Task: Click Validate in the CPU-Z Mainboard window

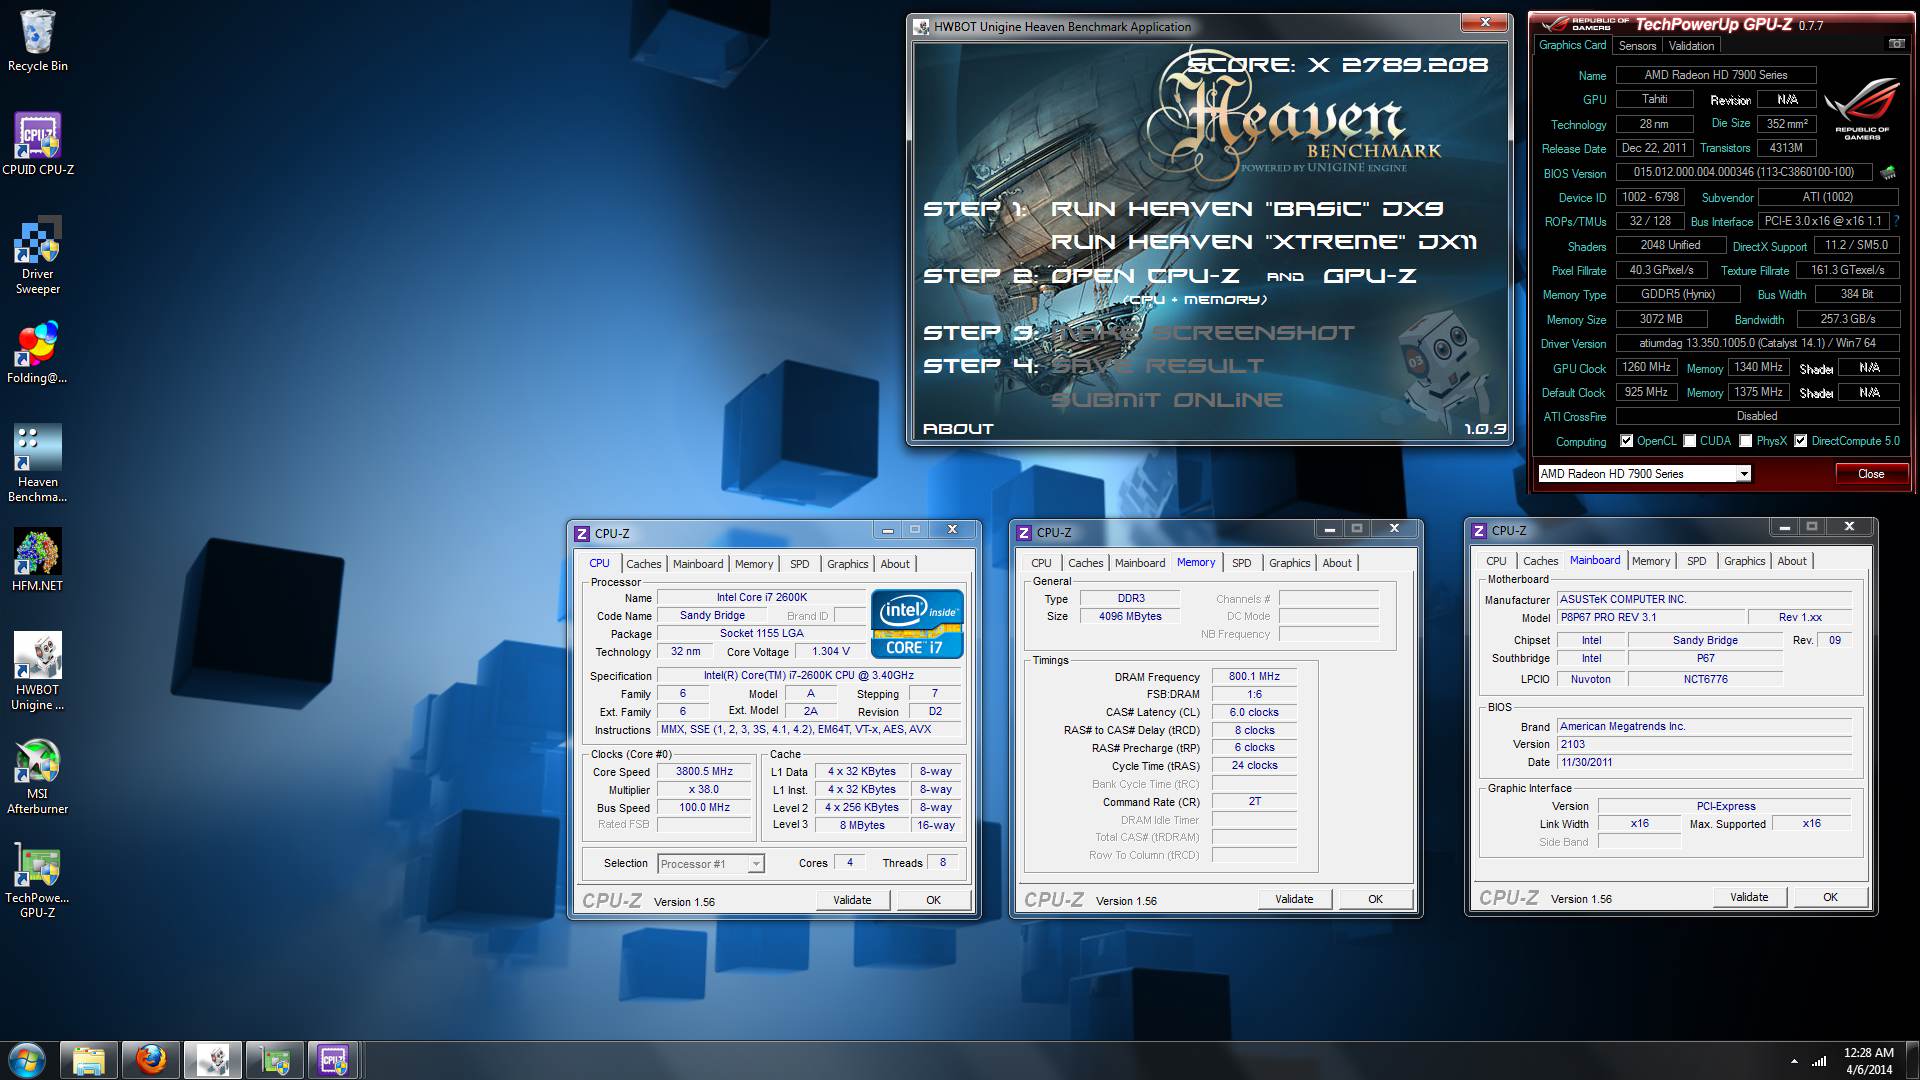Action: click(x=1749, y=897)
